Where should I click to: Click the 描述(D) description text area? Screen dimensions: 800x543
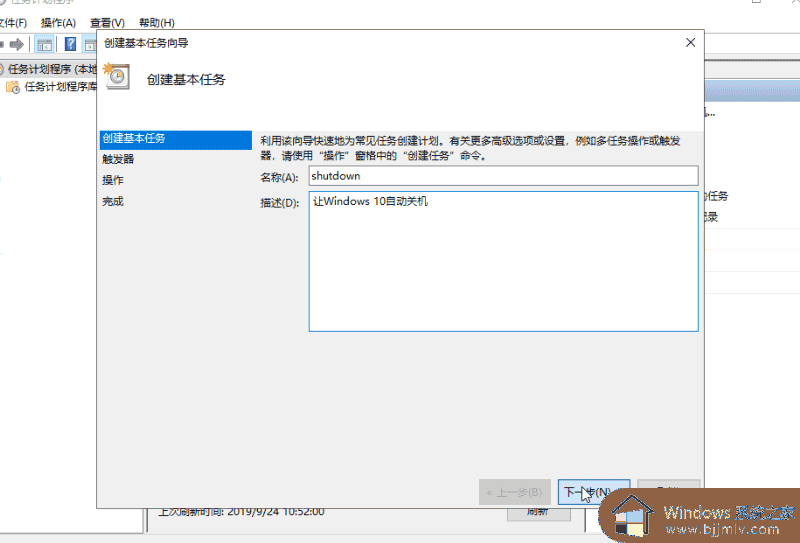503,261
